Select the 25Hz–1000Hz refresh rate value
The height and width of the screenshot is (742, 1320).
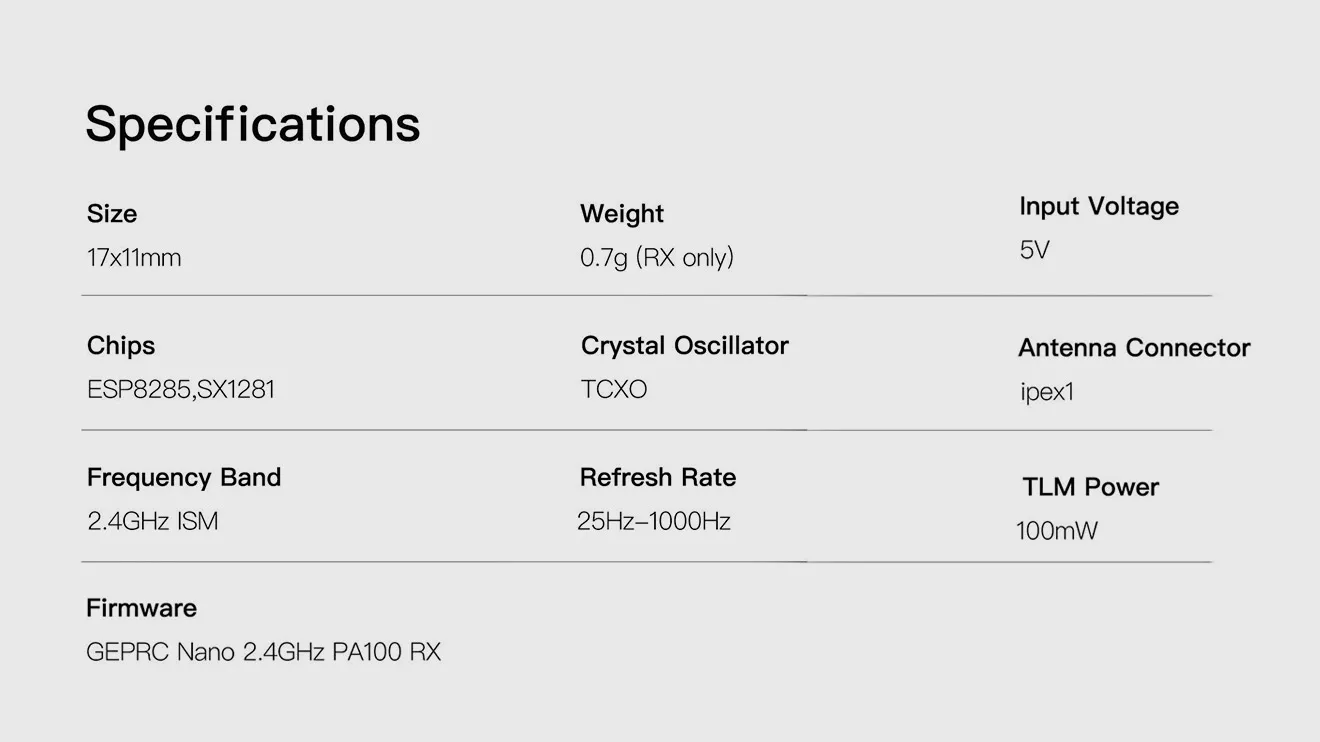[654, 521]
